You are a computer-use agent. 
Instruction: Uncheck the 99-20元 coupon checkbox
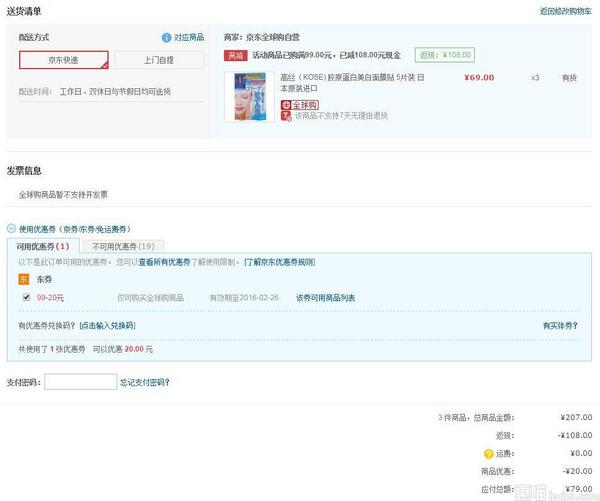point(26,297)
